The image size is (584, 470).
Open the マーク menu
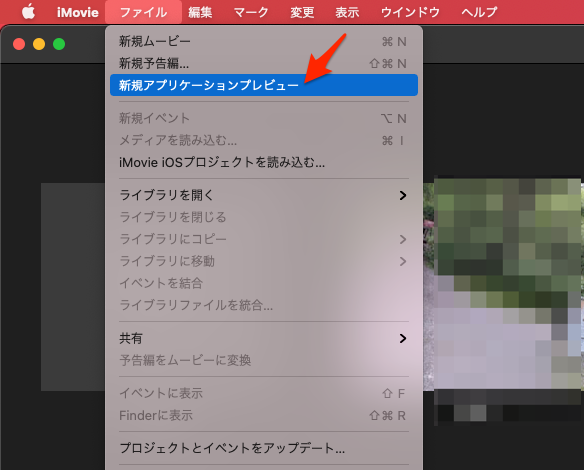[251, 12]
